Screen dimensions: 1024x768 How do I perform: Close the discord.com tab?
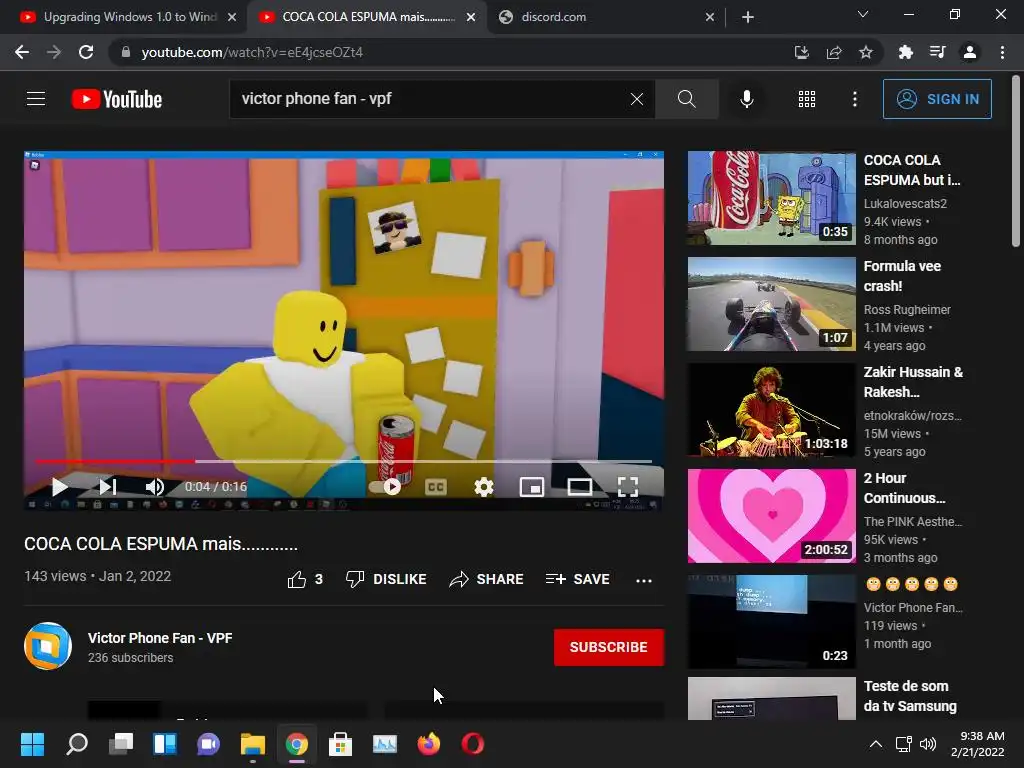pos(710,17)
